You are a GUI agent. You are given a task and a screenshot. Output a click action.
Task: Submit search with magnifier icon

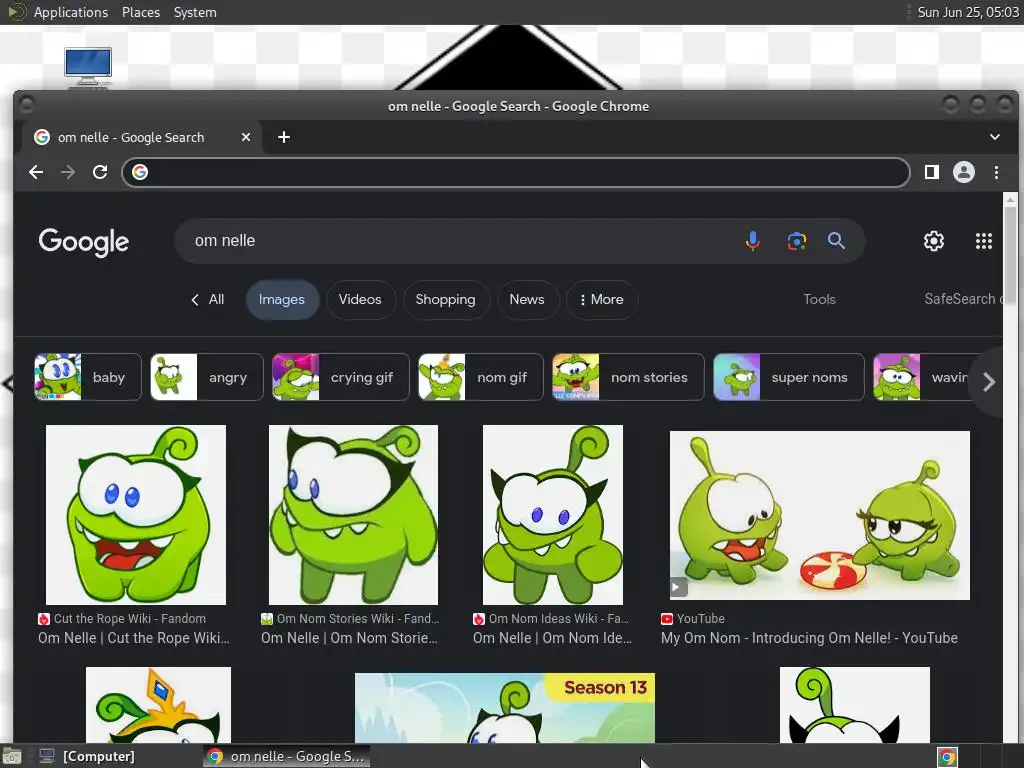point(836,241)
